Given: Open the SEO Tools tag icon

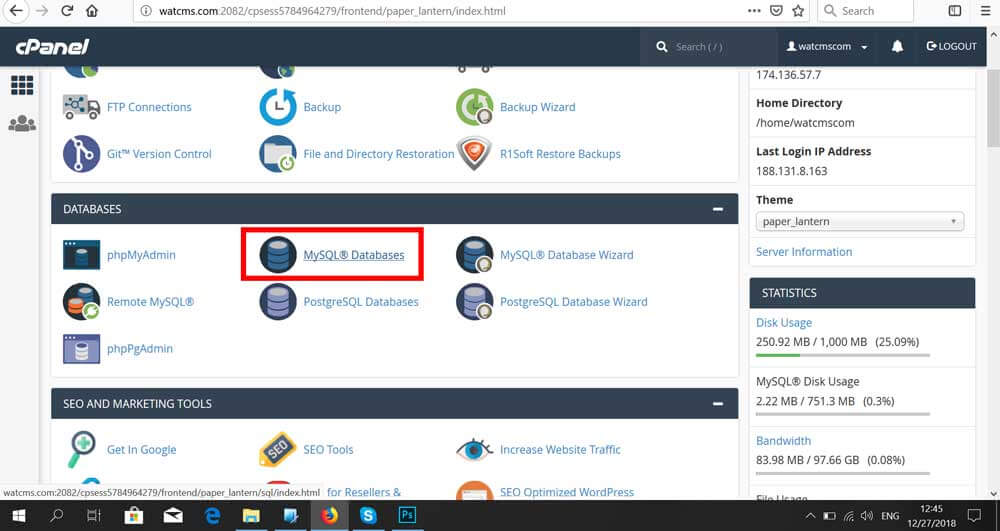Looking at the screenshot, I should [278, 449].
